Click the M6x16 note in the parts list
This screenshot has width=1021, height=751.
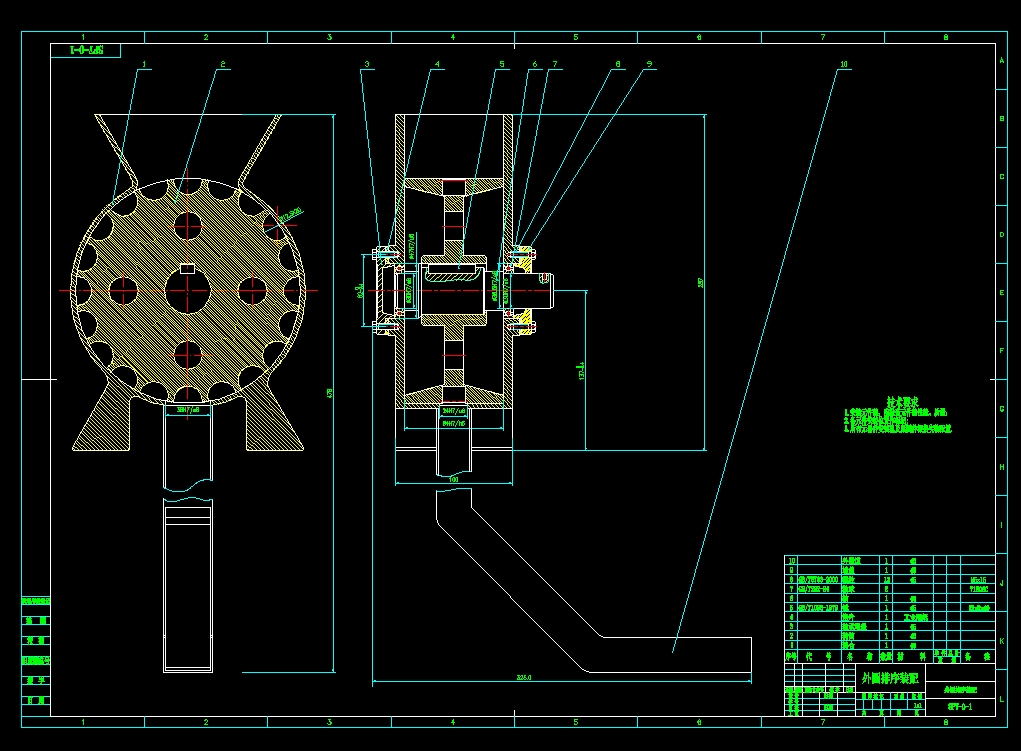[979, 580]
